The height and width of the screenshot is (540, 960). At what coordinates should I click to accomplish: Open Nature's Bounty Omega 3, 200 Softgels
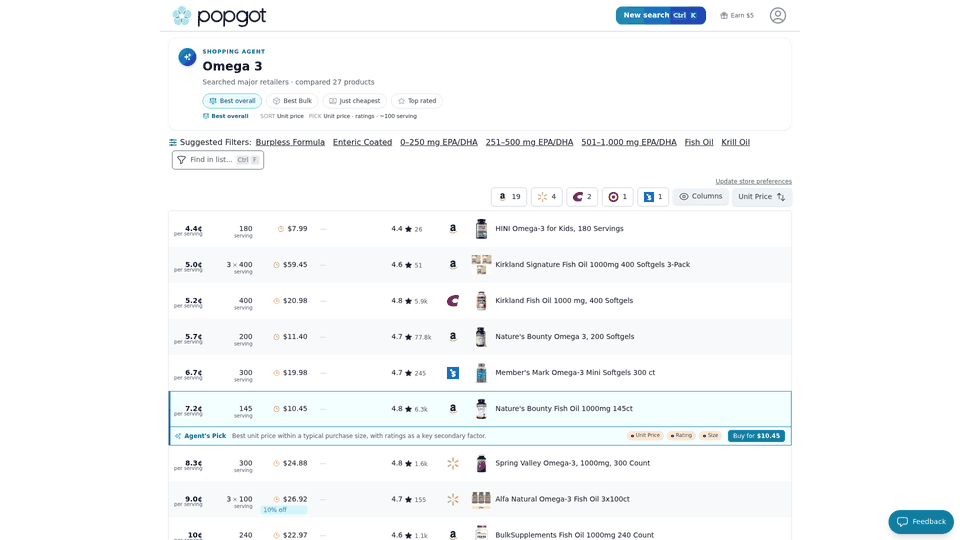tap(564, 337)
